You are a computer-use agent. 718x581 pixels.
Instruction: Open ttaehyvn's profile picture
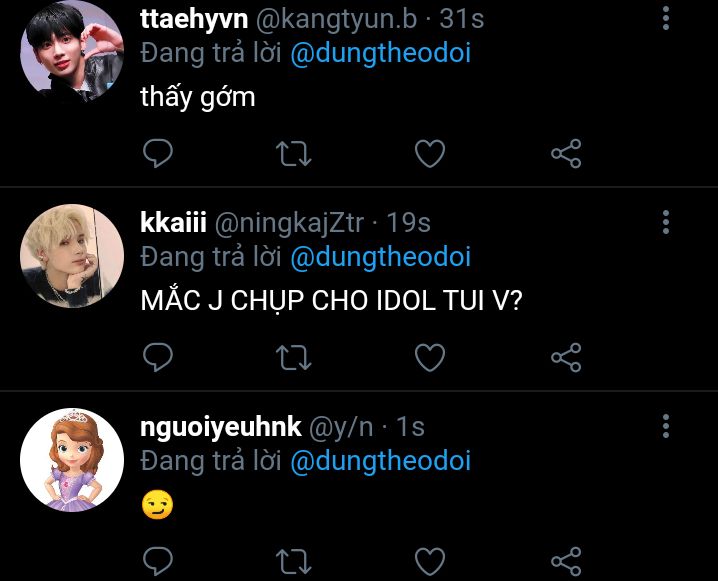click(72, 51)
